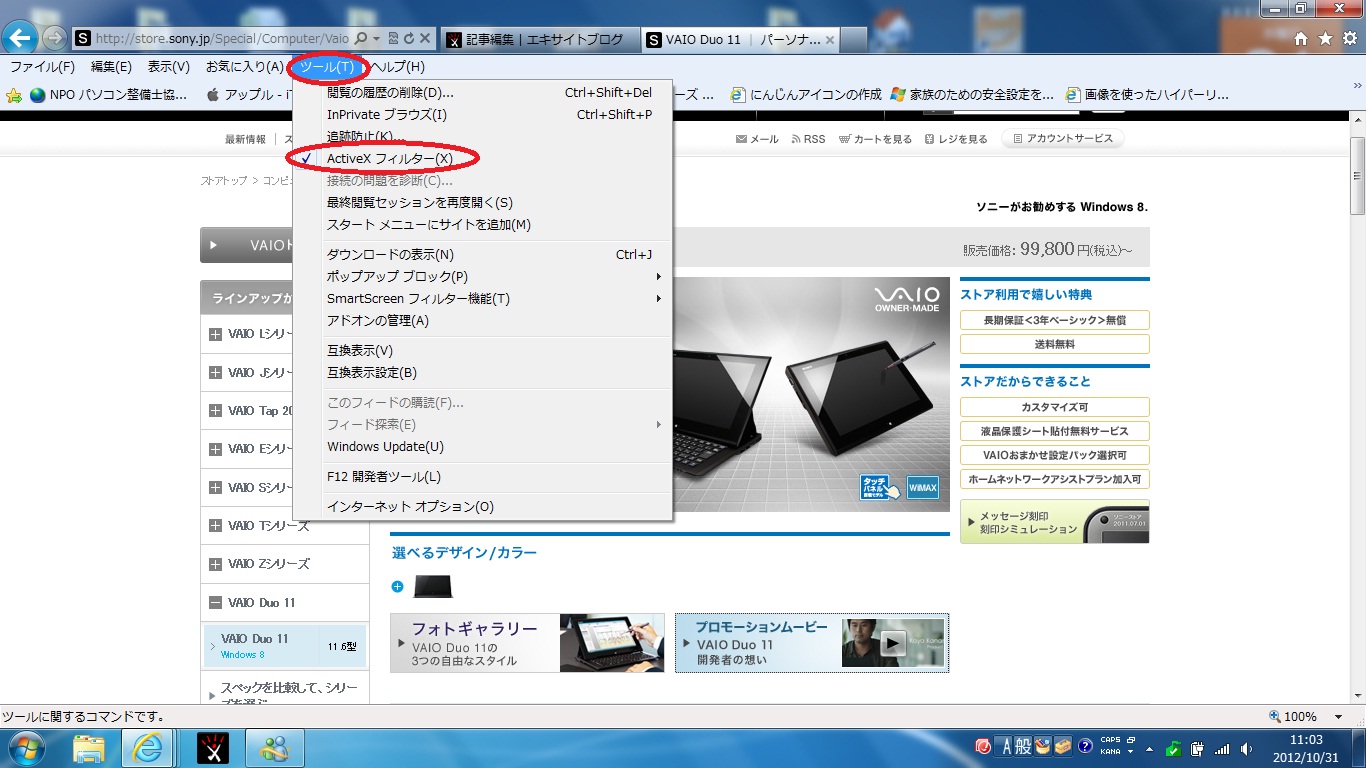Expand the VAIO Eシリーズ plus icon
Screen dimensions: 1366x768
point(215,449)
